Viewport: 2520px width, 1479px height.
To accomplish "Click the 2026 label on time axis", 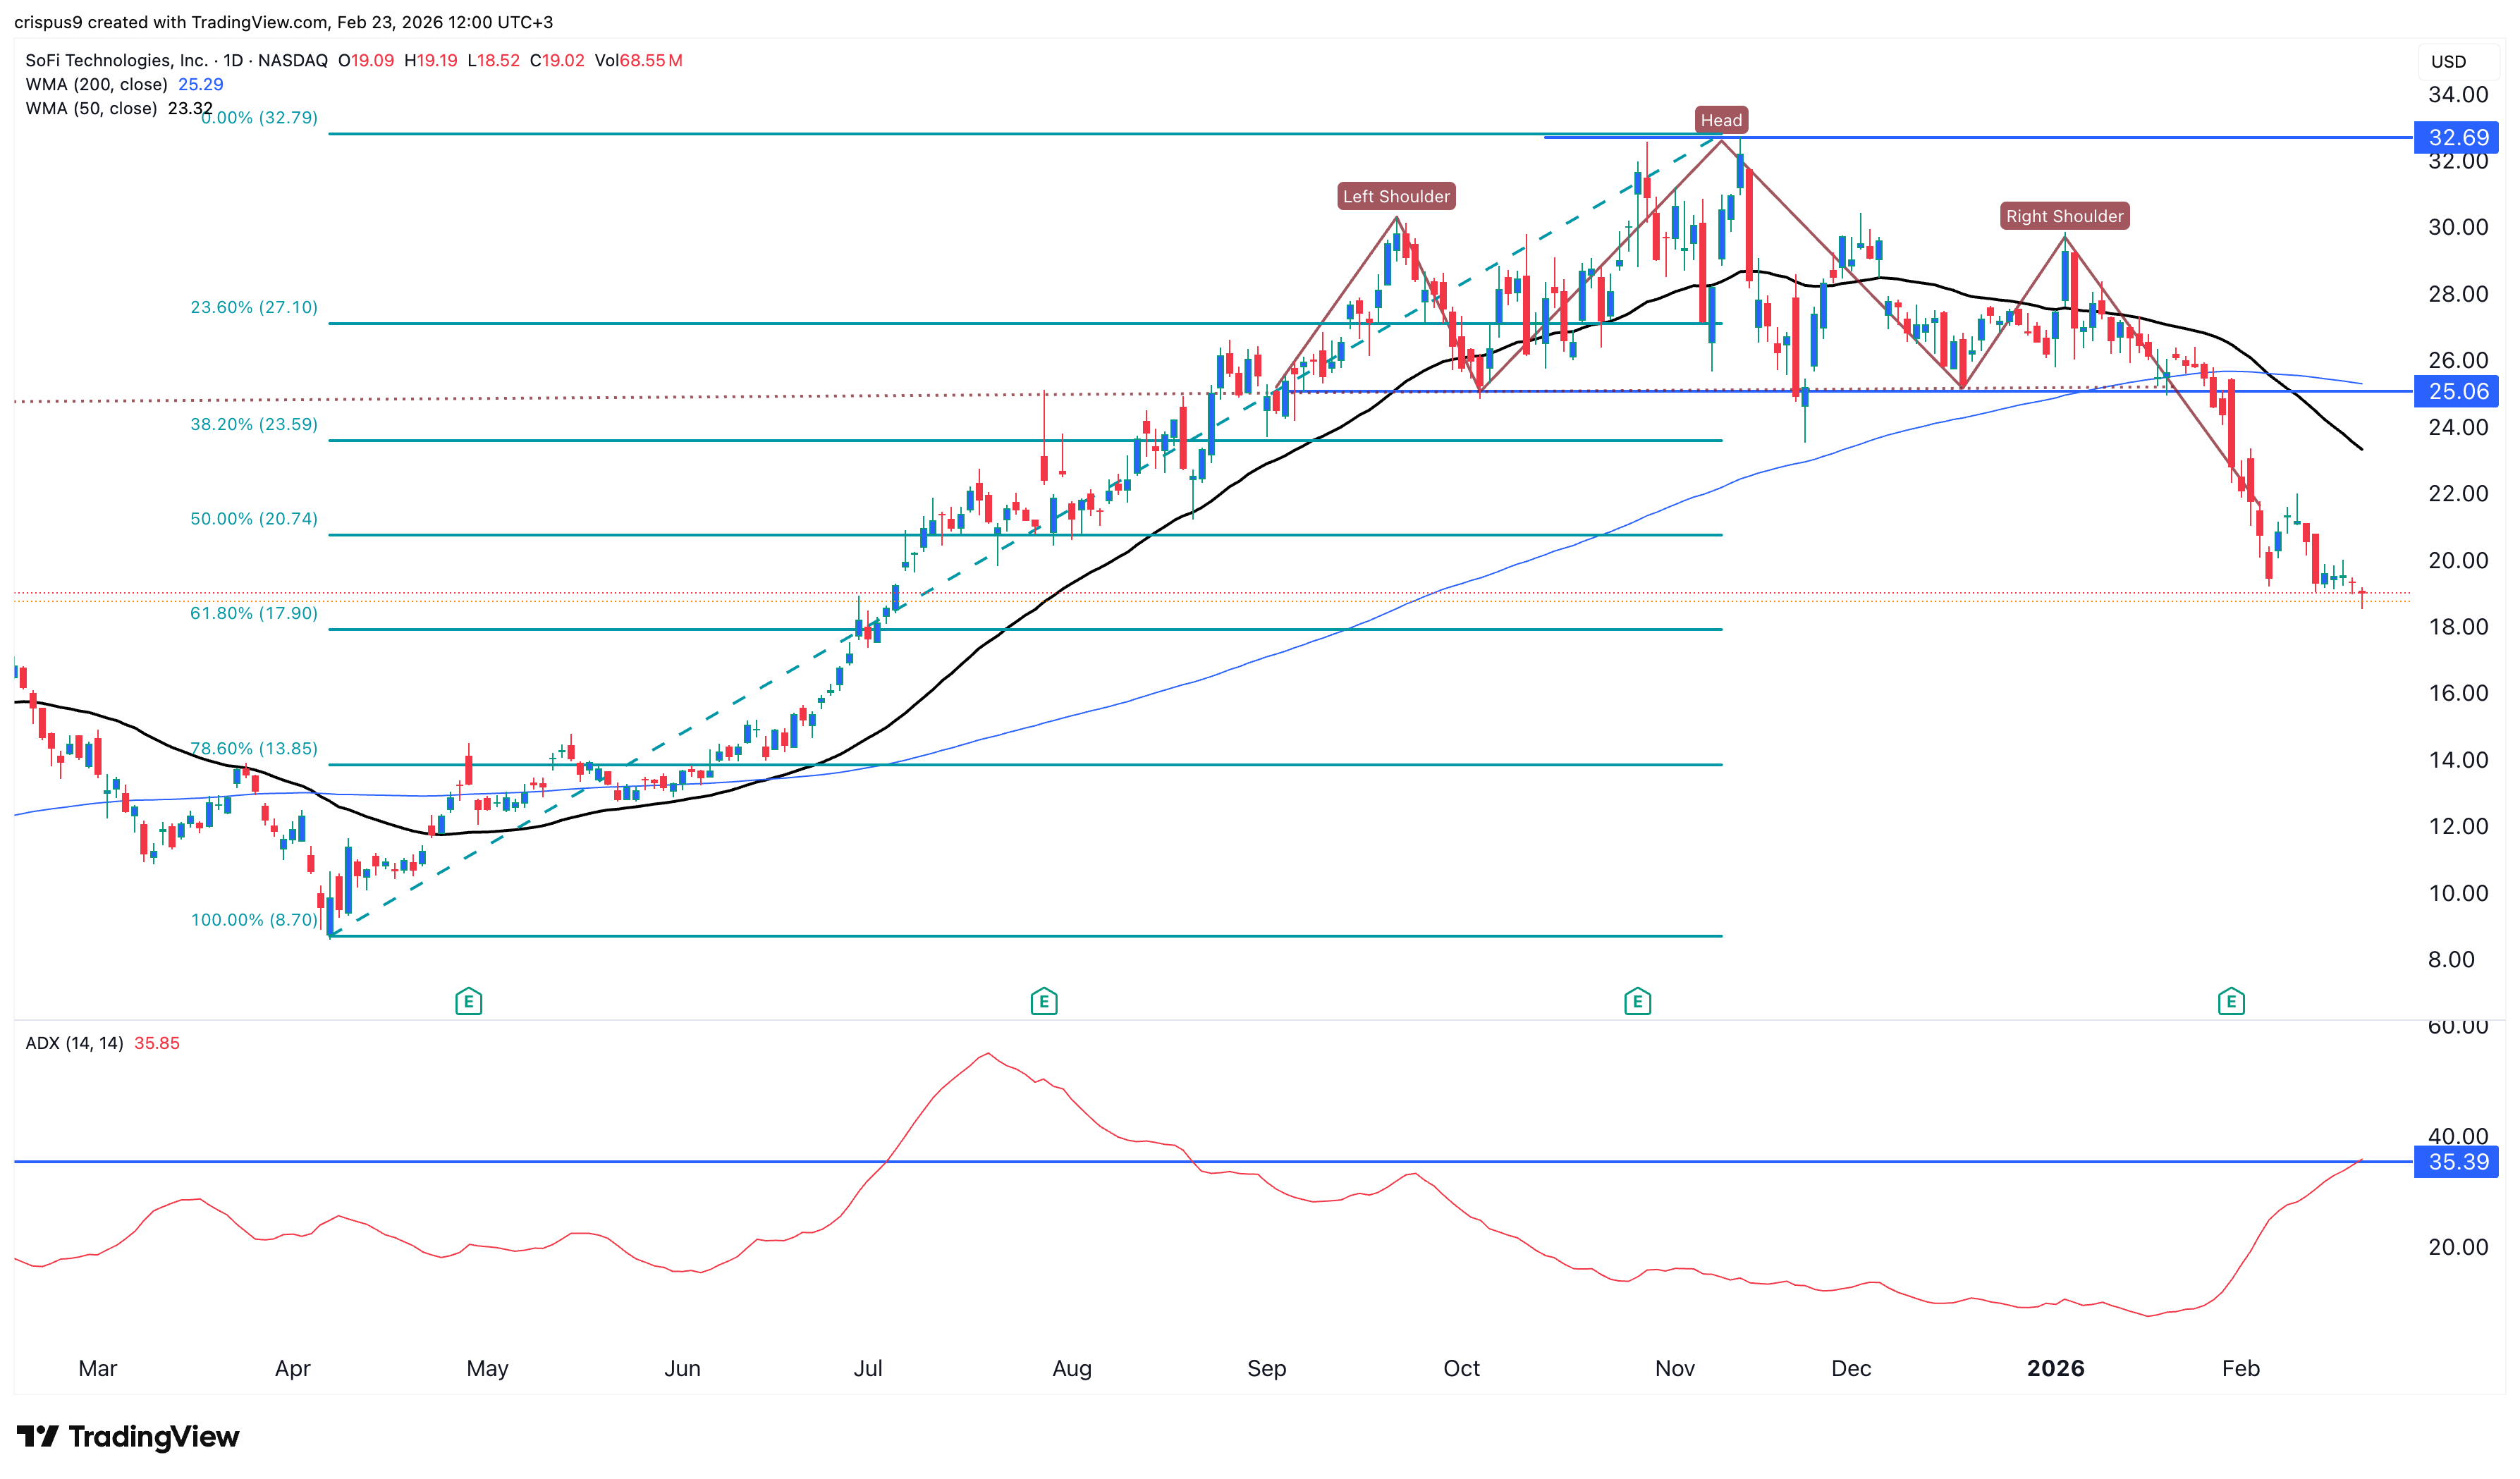I will coord(2055,1368).
